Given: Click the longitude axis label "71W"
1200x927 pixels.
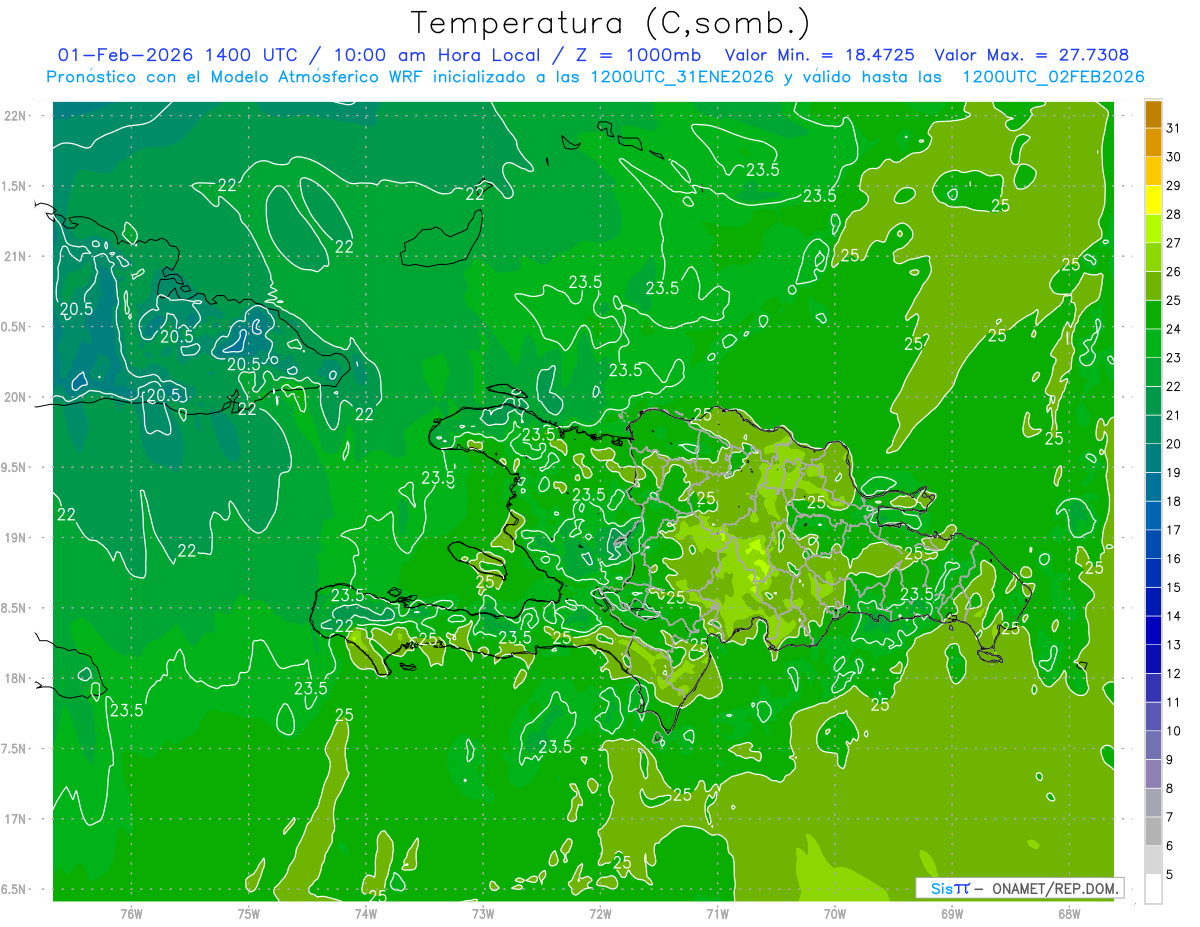Looking at the screenshot, I should [717, 913].
